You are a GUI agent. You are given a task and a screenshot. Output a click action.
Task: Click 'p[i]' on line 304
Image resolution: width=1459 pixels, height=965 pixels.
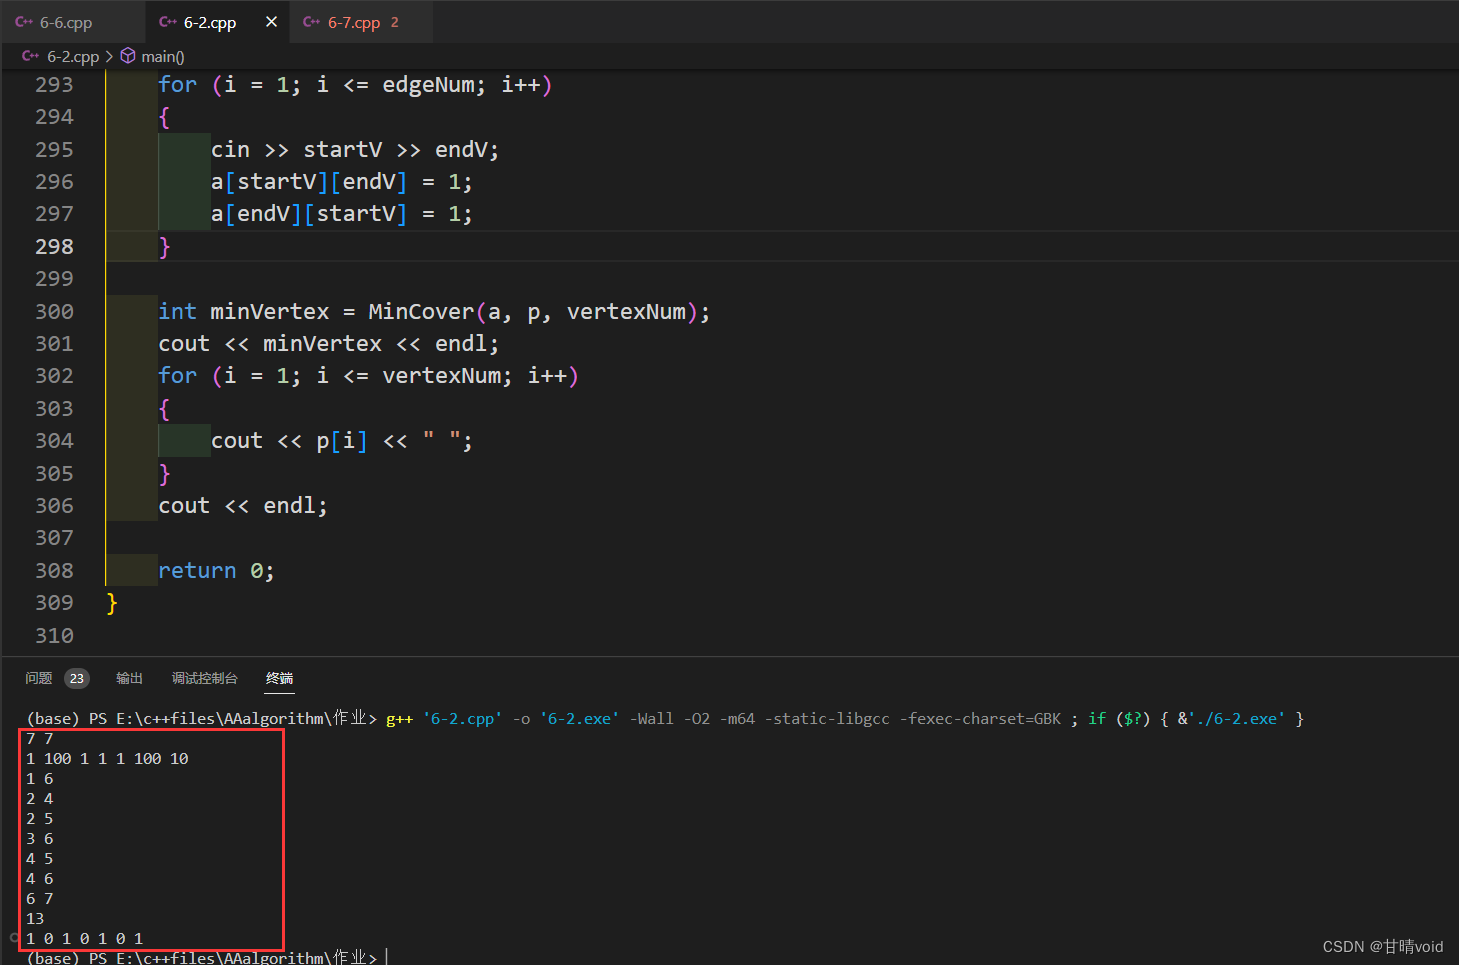342,441
